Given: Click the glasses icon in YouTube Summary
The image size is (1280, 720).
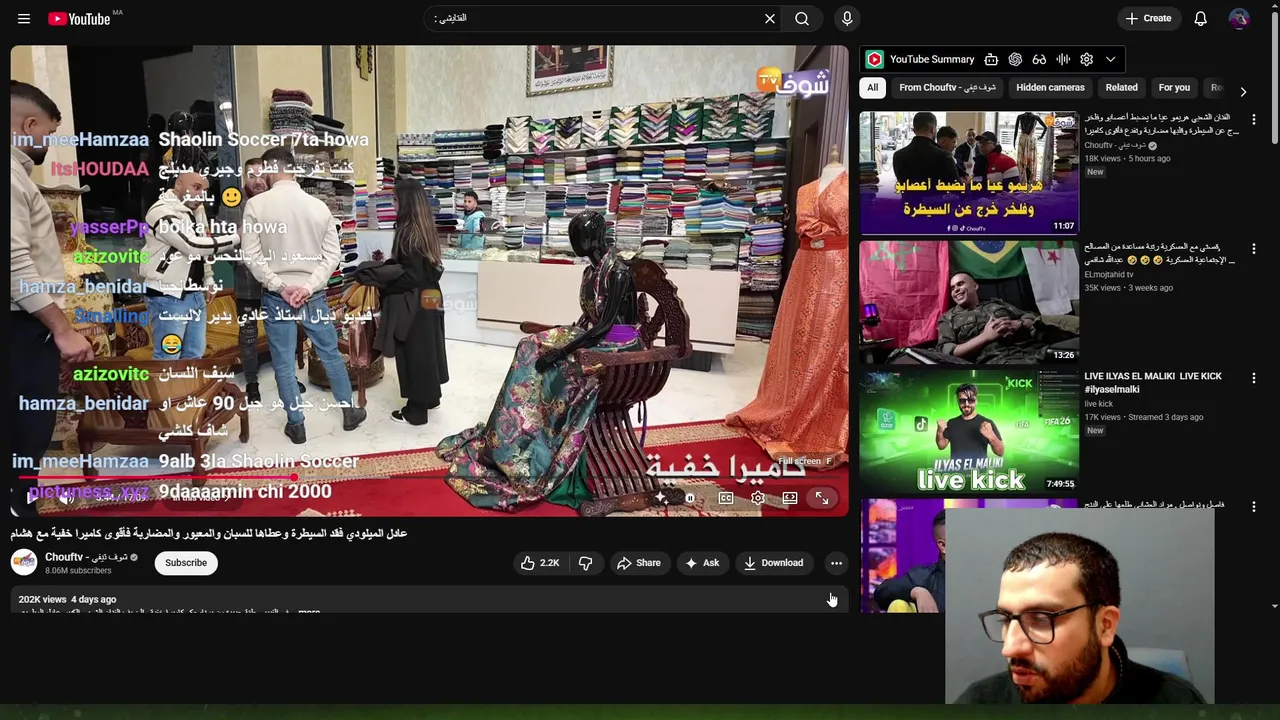Looking at the screenshot, I should [1039, 59].
